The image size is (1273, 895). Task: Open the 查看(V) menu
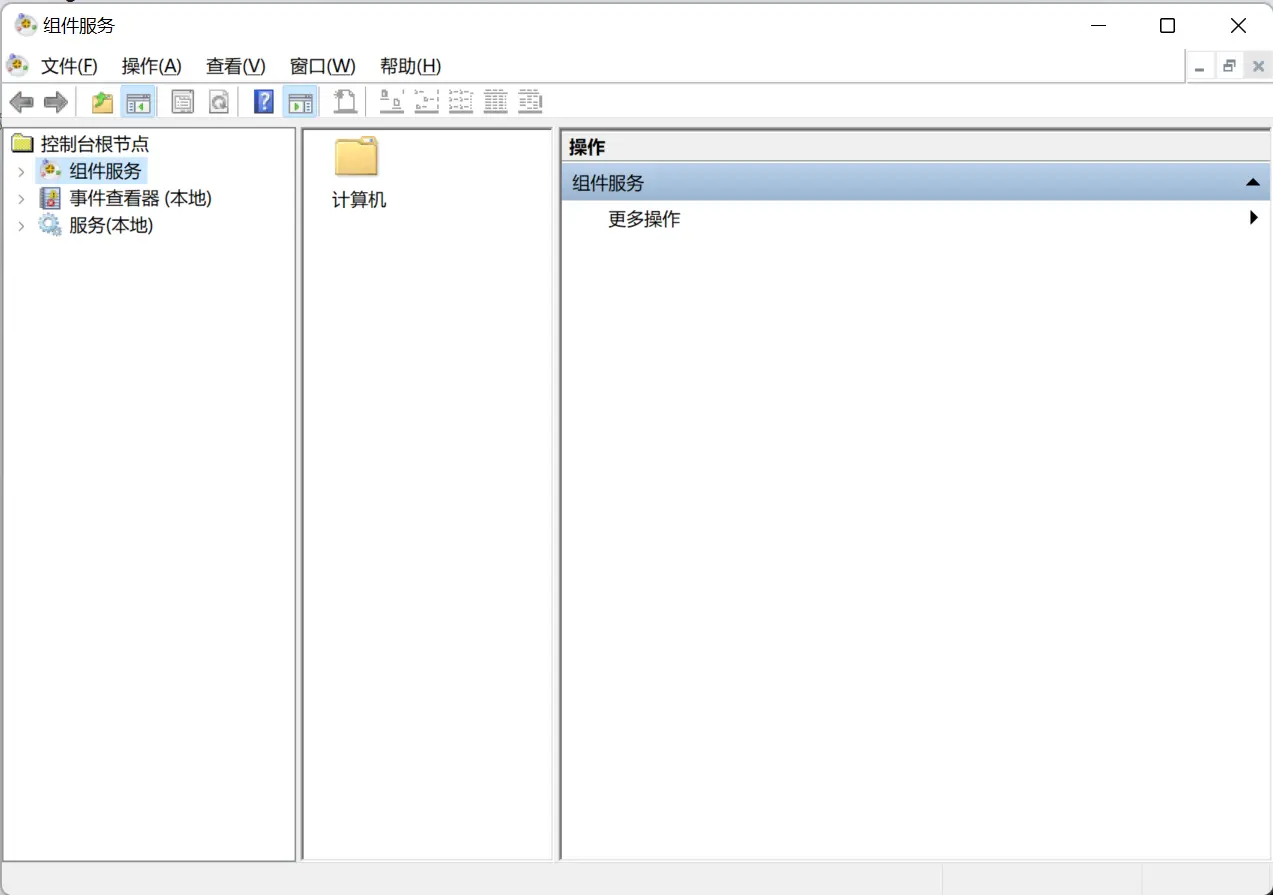tap(236, 66)
